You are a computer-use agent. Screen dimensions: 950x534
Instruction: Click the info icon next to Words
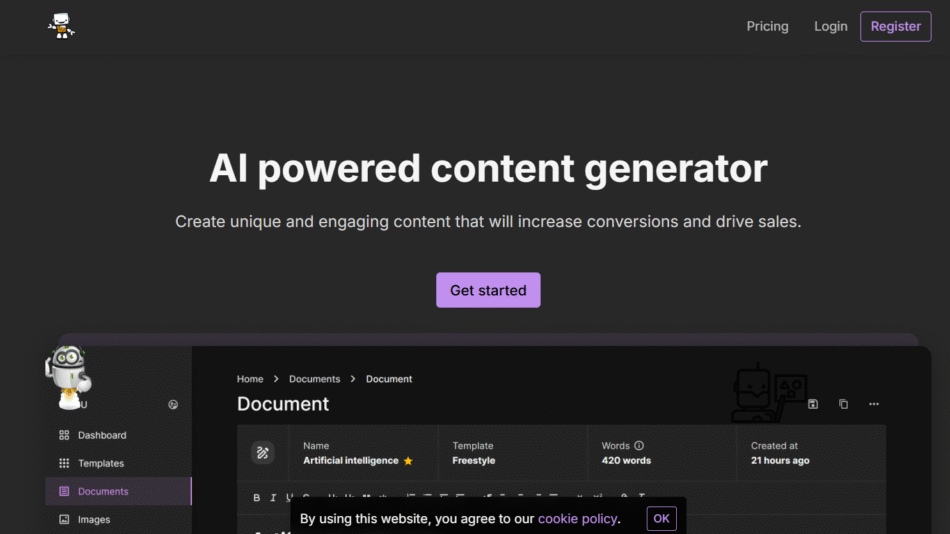(x=639, y=446)
